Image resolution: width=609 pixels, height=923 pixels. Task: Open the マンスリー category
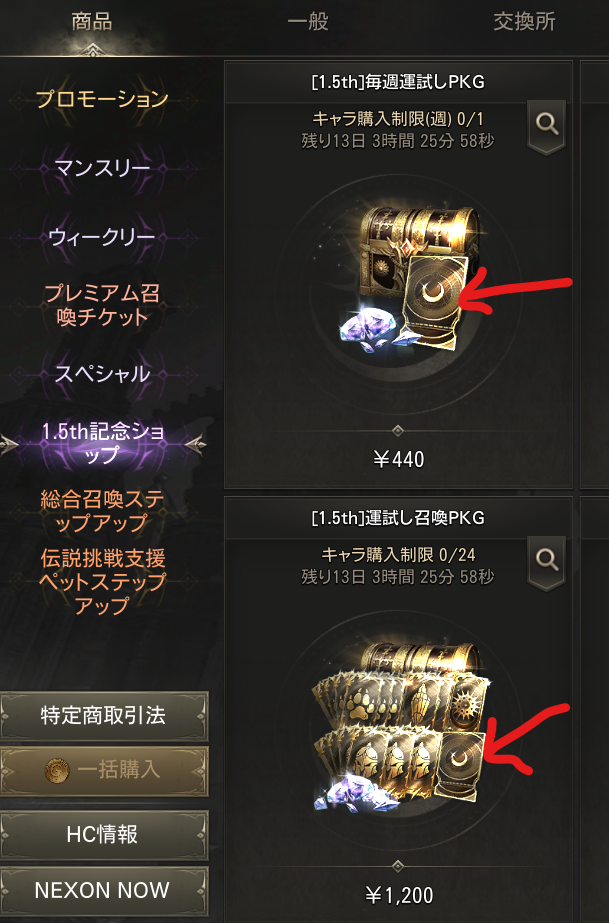pyautogui.click(x=102, y=168)
